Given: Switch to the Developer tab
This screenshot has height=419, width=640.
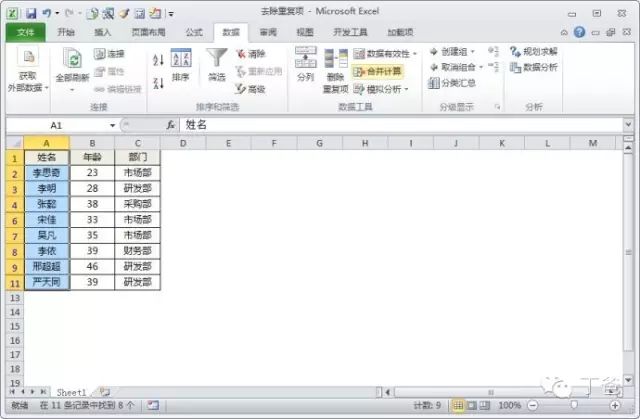Looking at the screenshot, I should (x=350, y=32).
